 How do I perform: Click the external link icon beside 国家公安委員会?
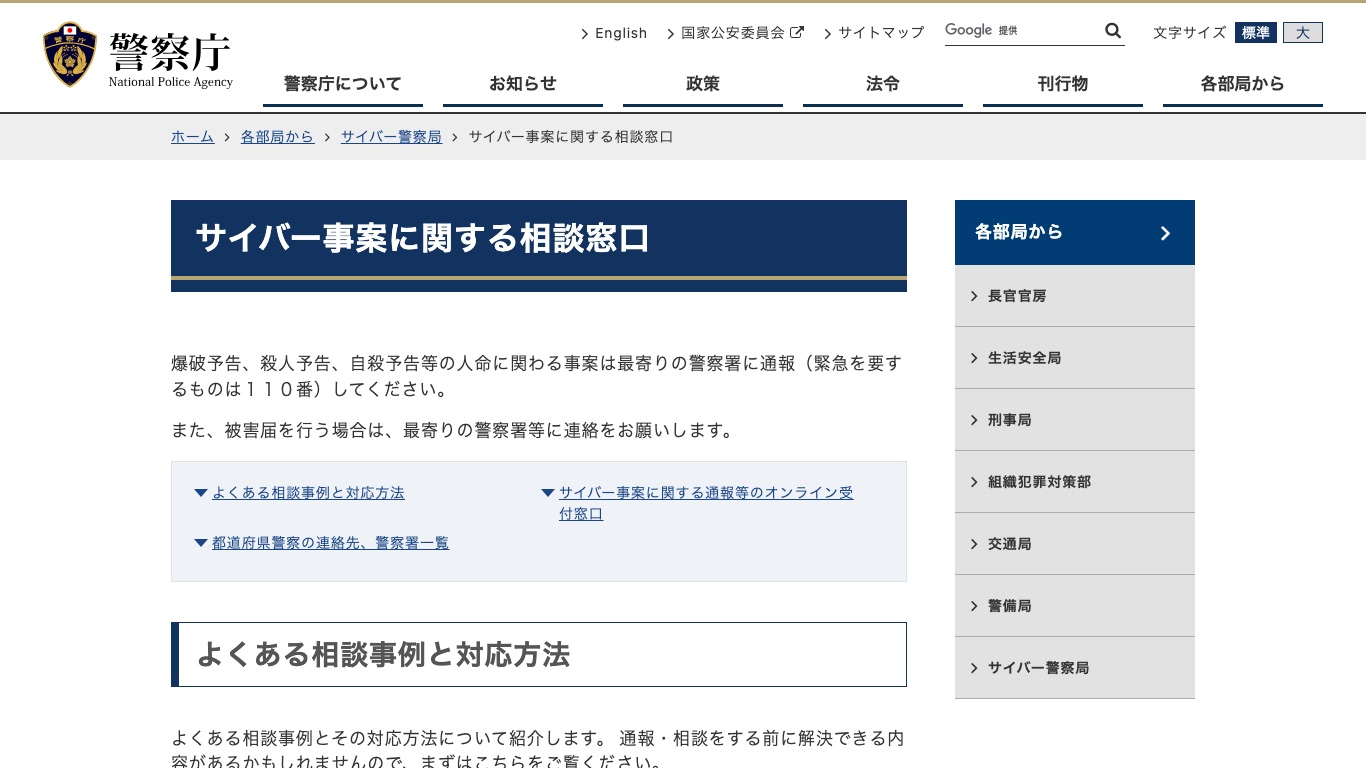coord(797,32)
